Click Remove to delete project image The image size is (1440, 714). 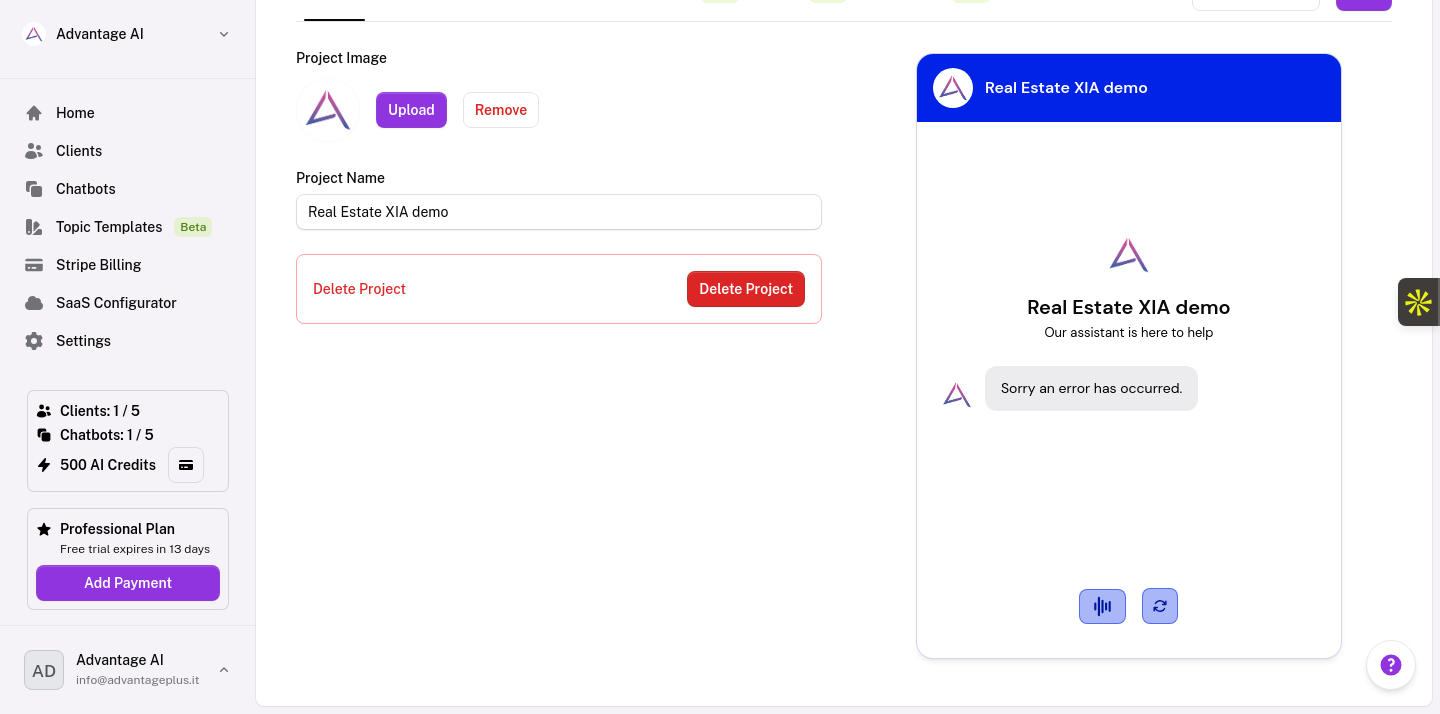point(500,110)
